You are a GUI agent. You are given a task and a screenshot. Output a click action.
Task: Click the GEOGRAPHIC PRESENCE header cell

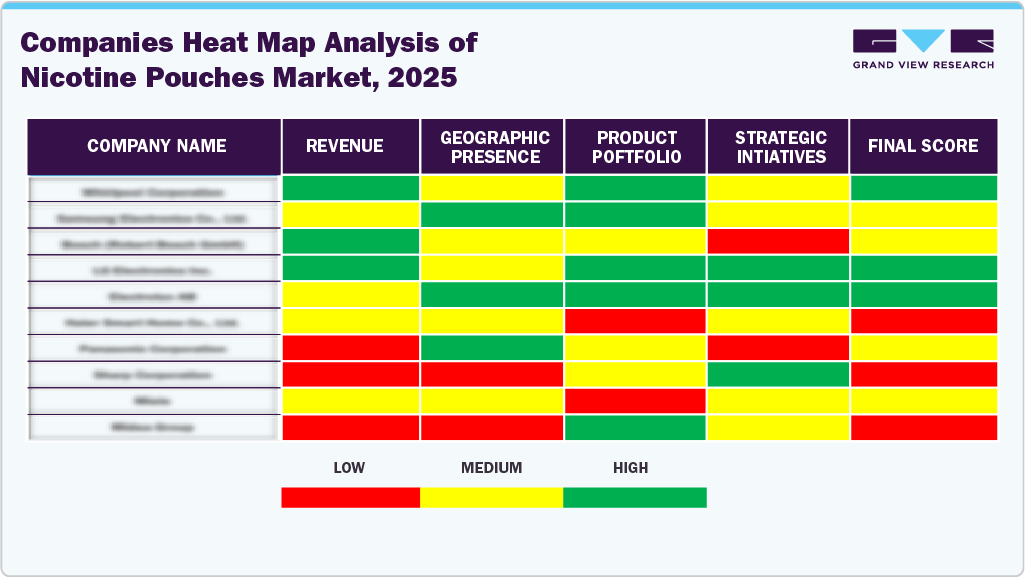[493, 146]
